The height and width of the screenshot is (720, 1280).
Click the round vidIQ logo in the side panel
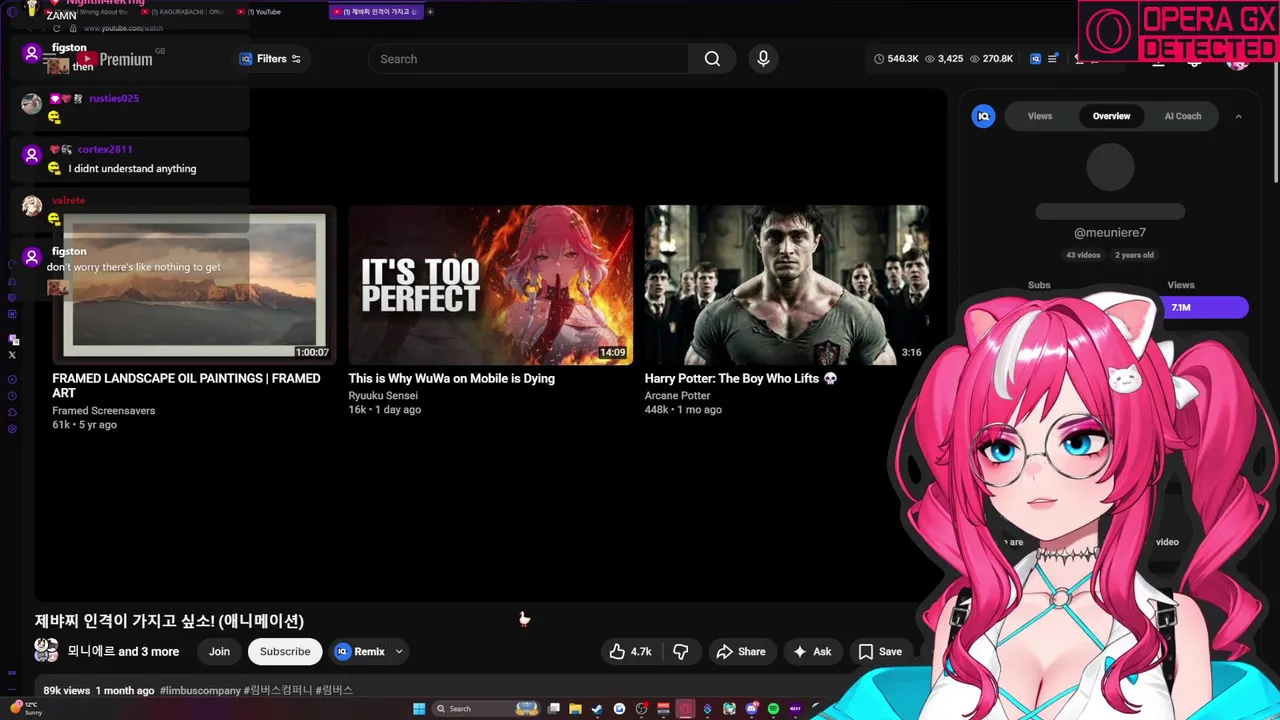[984, 116]
